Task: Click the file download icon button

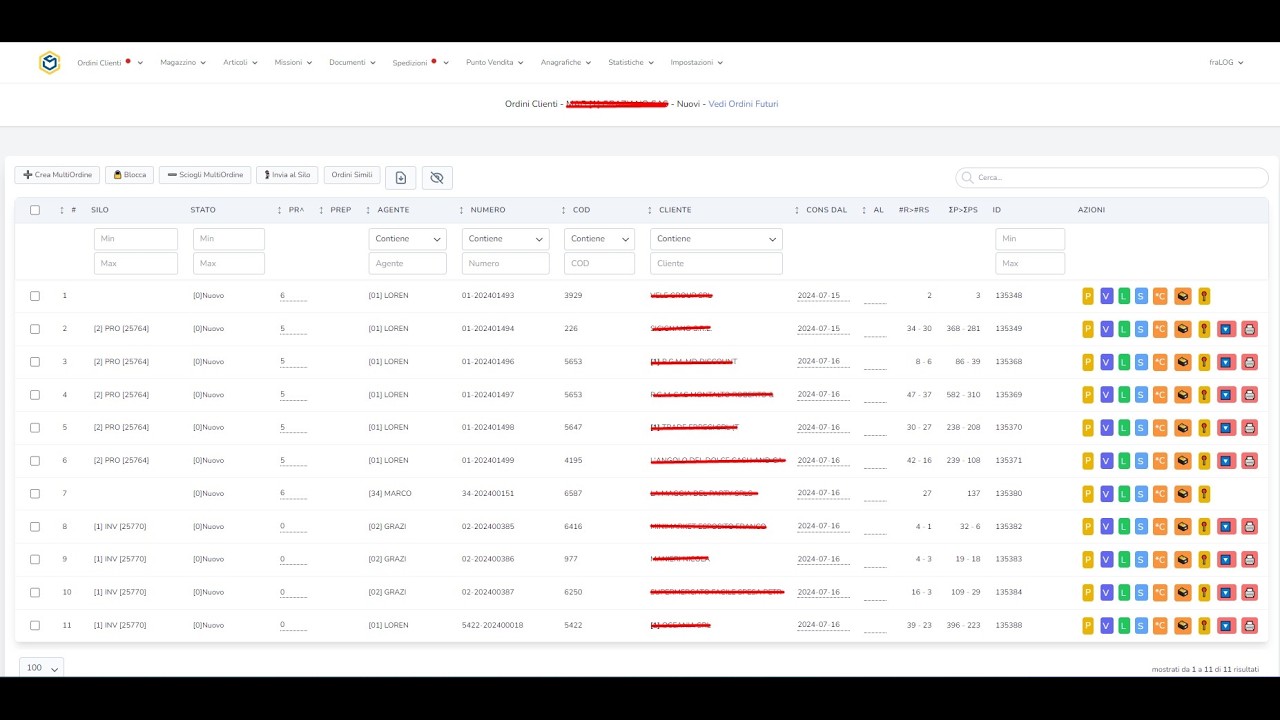Action: pos(400,178)
